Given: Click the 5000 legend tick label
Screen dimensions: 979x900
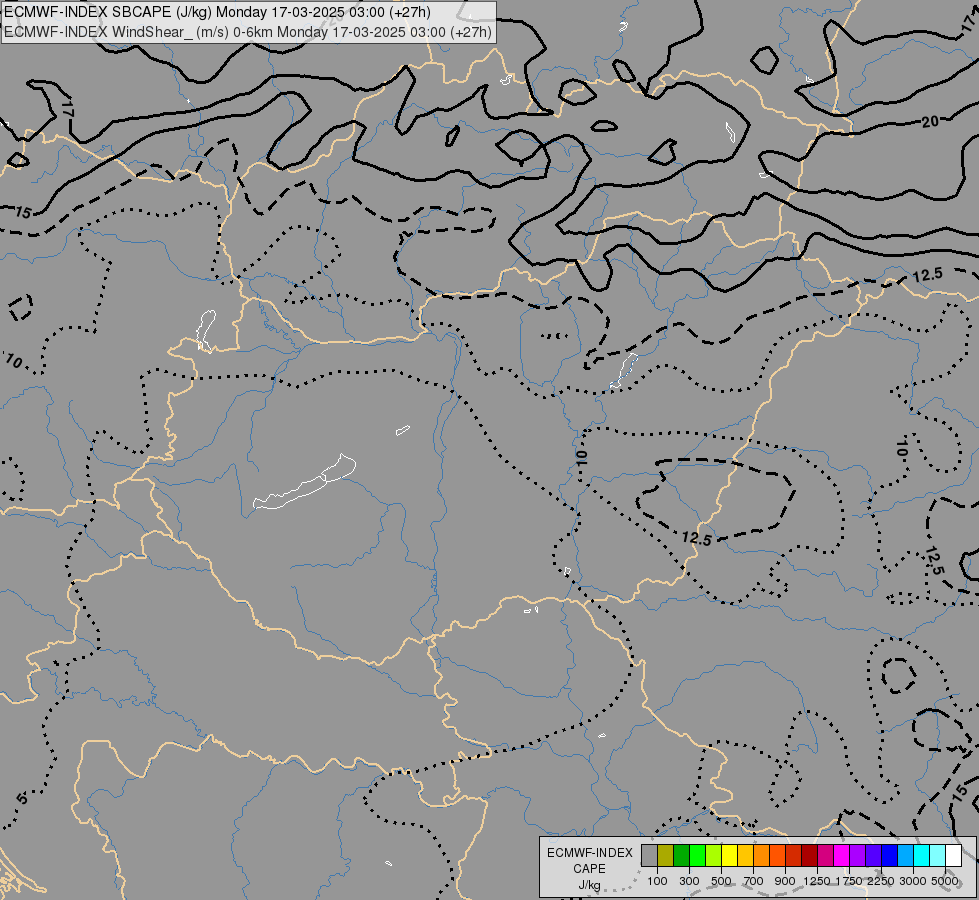Looking at the screenshot, I should [x=945, y=881].
